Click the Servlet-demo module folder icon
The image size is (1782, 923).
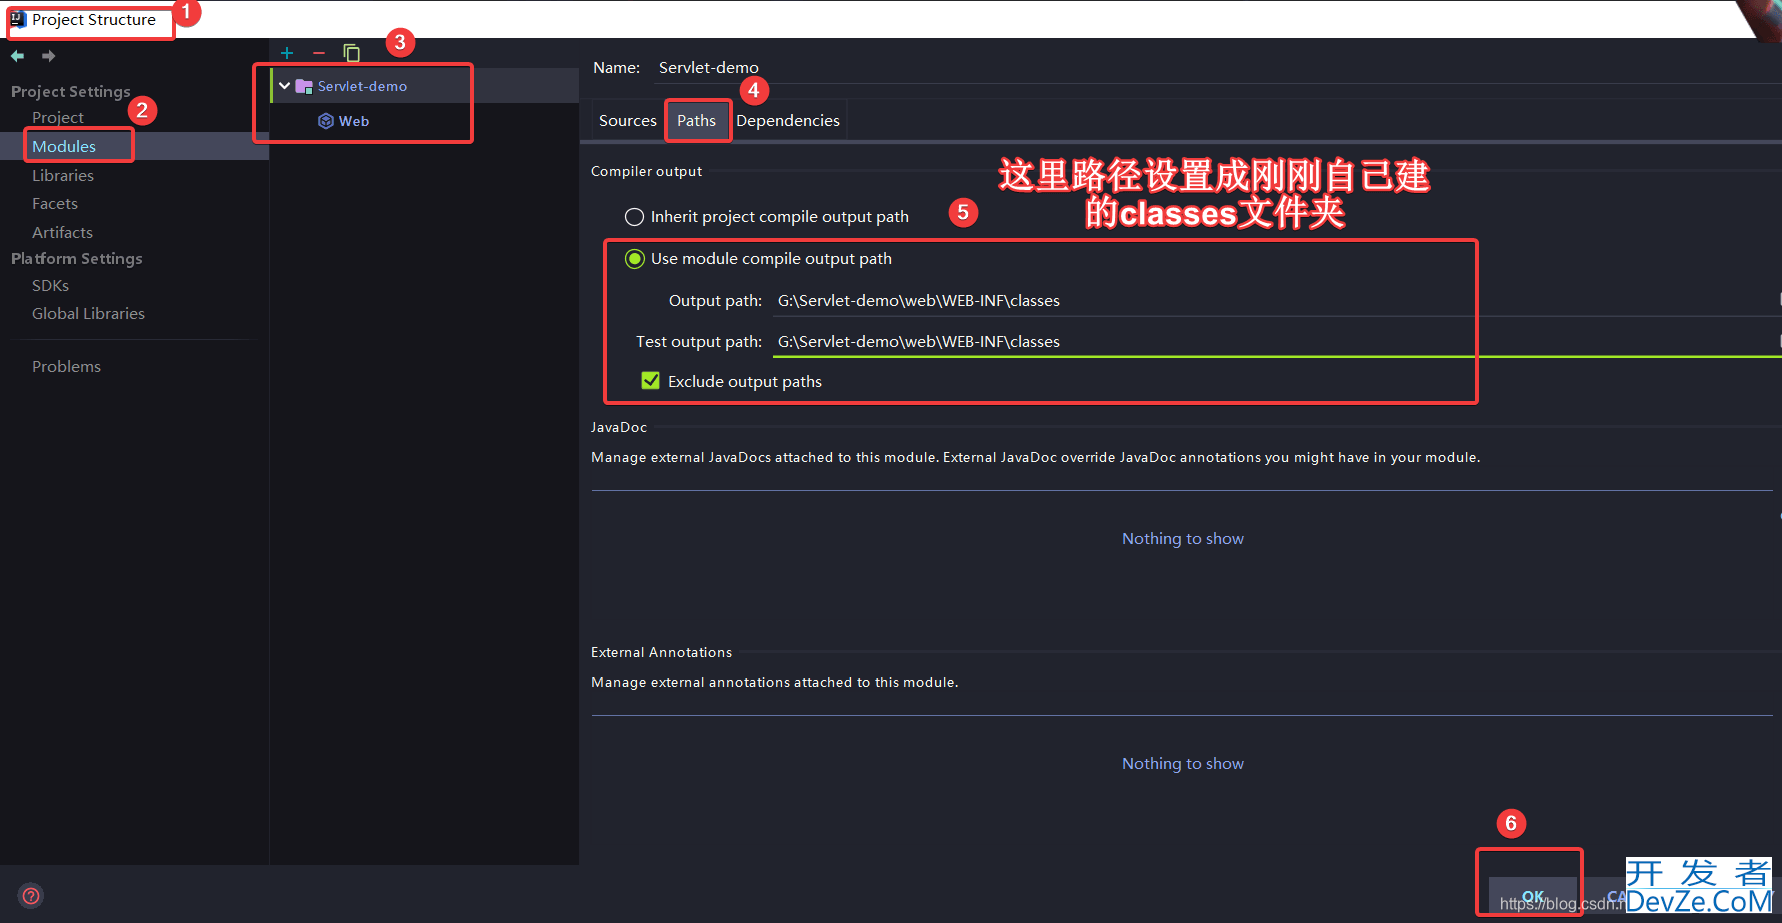click(304, 86)
